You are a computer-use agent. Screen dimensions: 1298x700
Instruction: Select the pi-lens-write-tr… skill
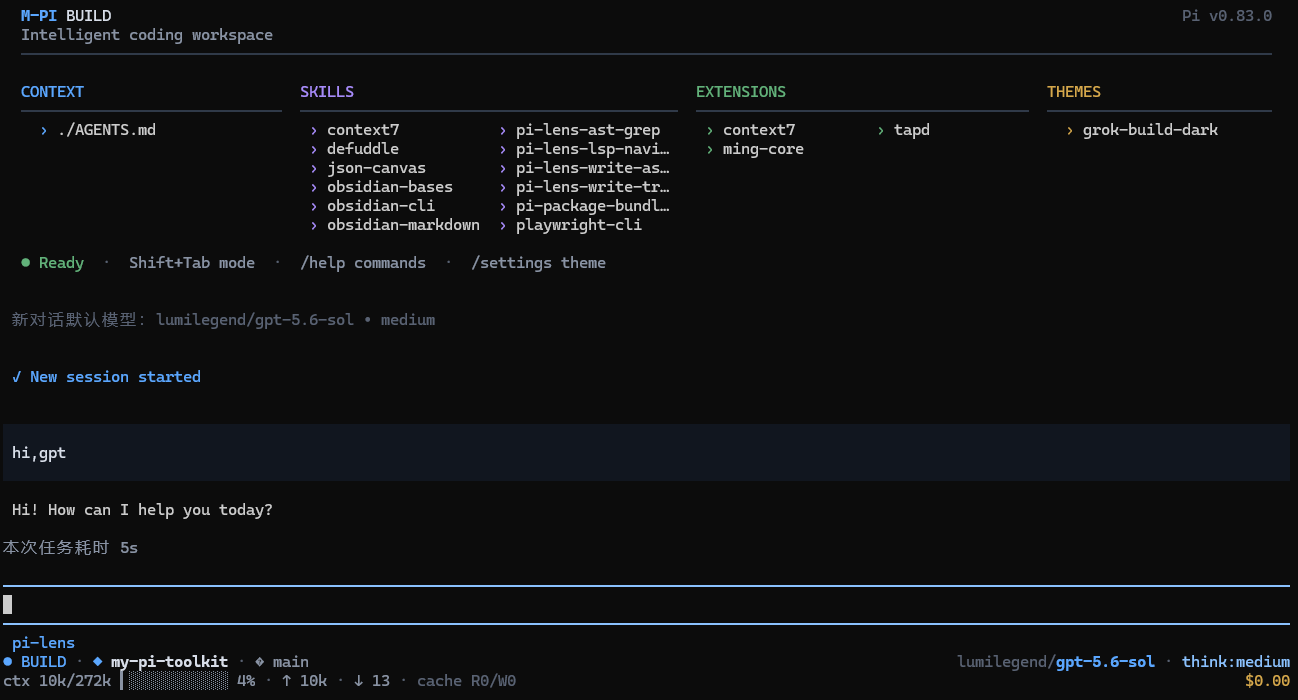593,187
